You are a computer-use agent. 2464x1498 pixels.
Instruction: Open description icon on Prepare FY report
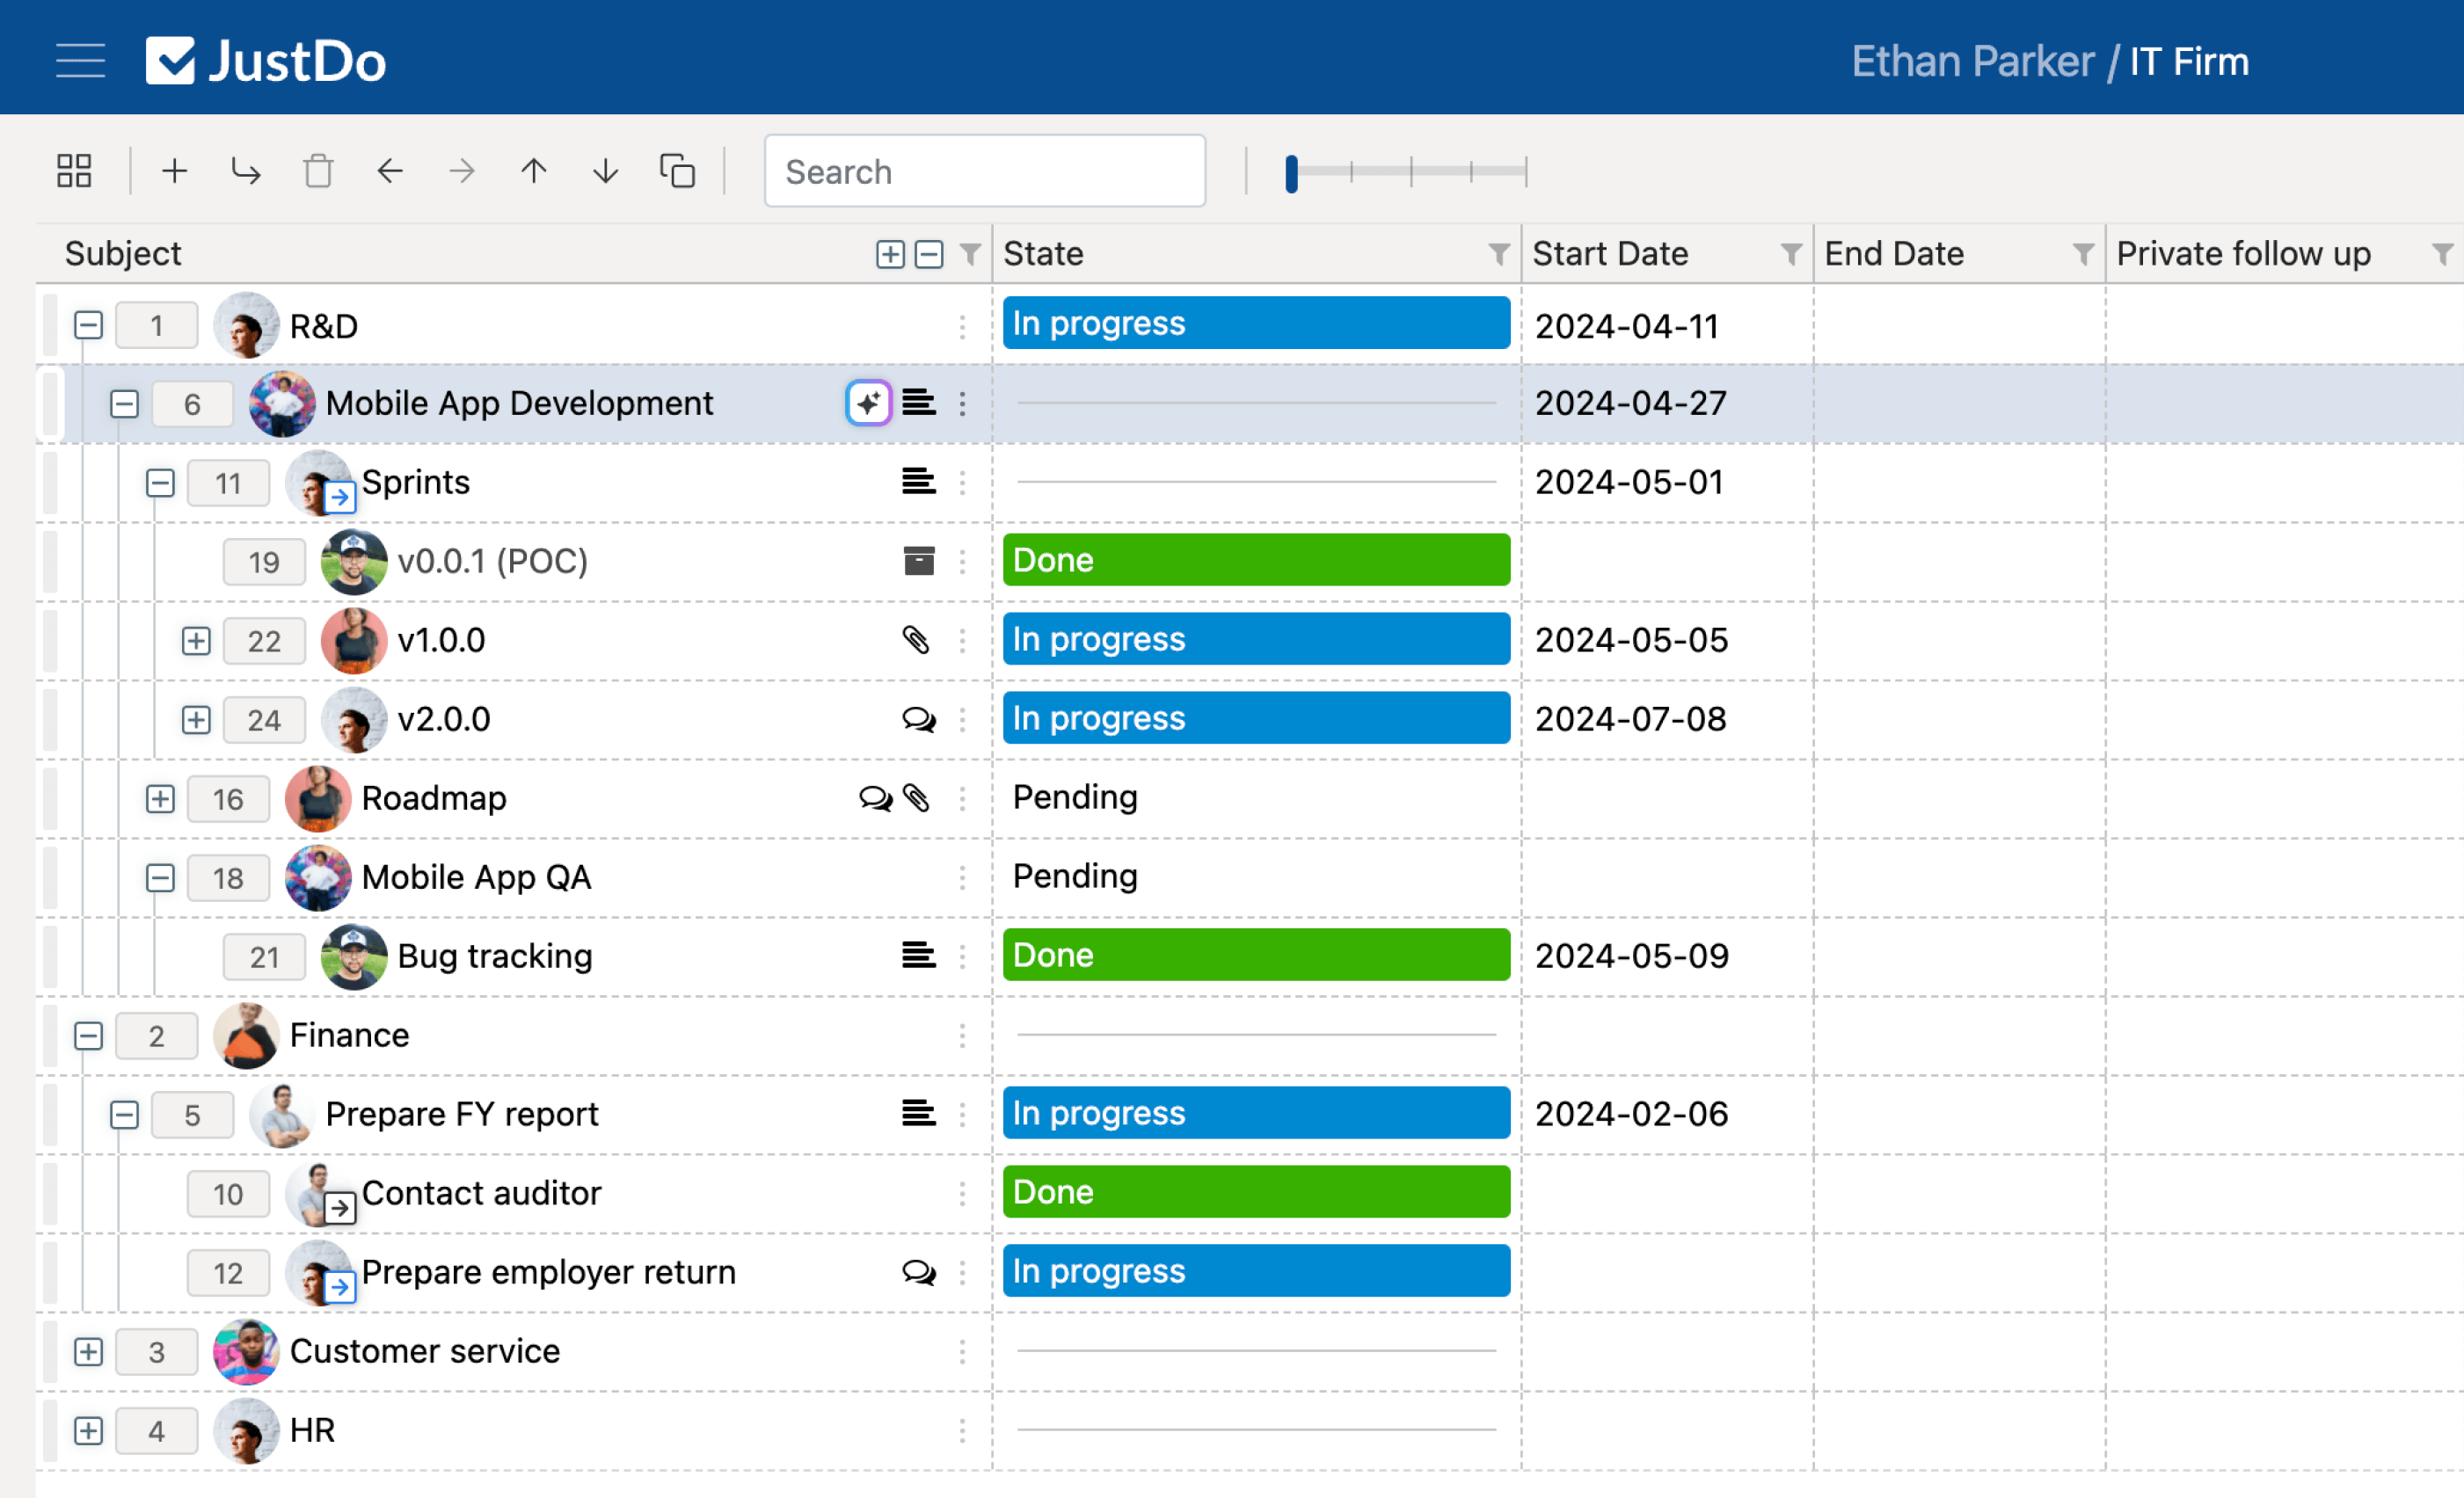click(x=919, y=1114)
